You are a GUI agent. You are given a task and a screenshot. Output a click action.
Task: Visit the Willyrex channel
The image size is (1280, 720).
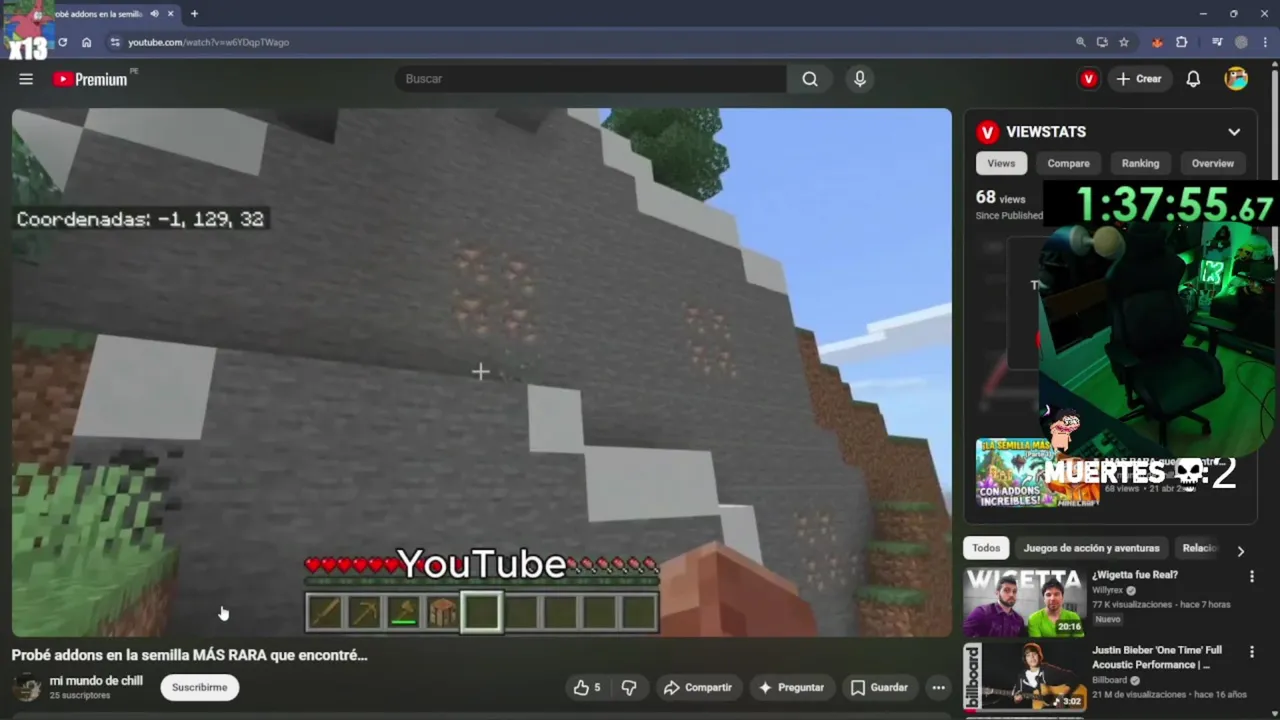coord(1108,590)
